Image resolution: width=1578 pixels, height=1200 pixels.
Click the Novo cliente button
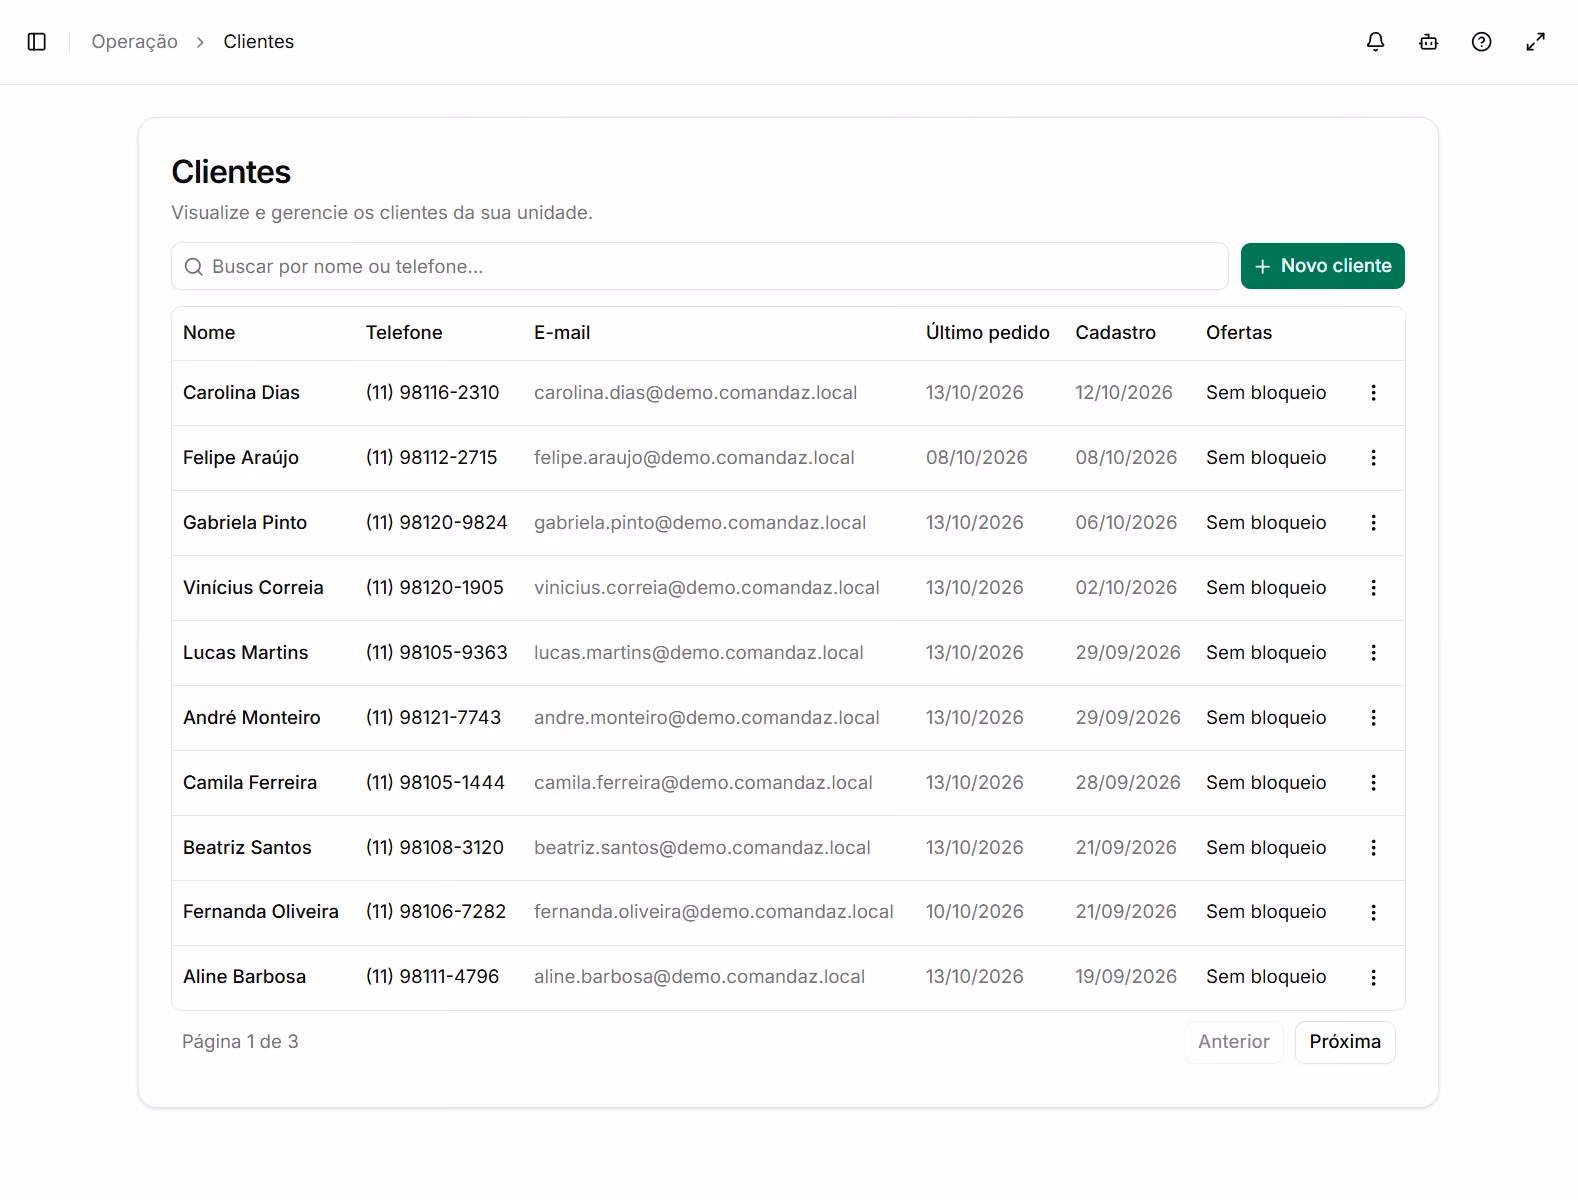(1322, 266)
